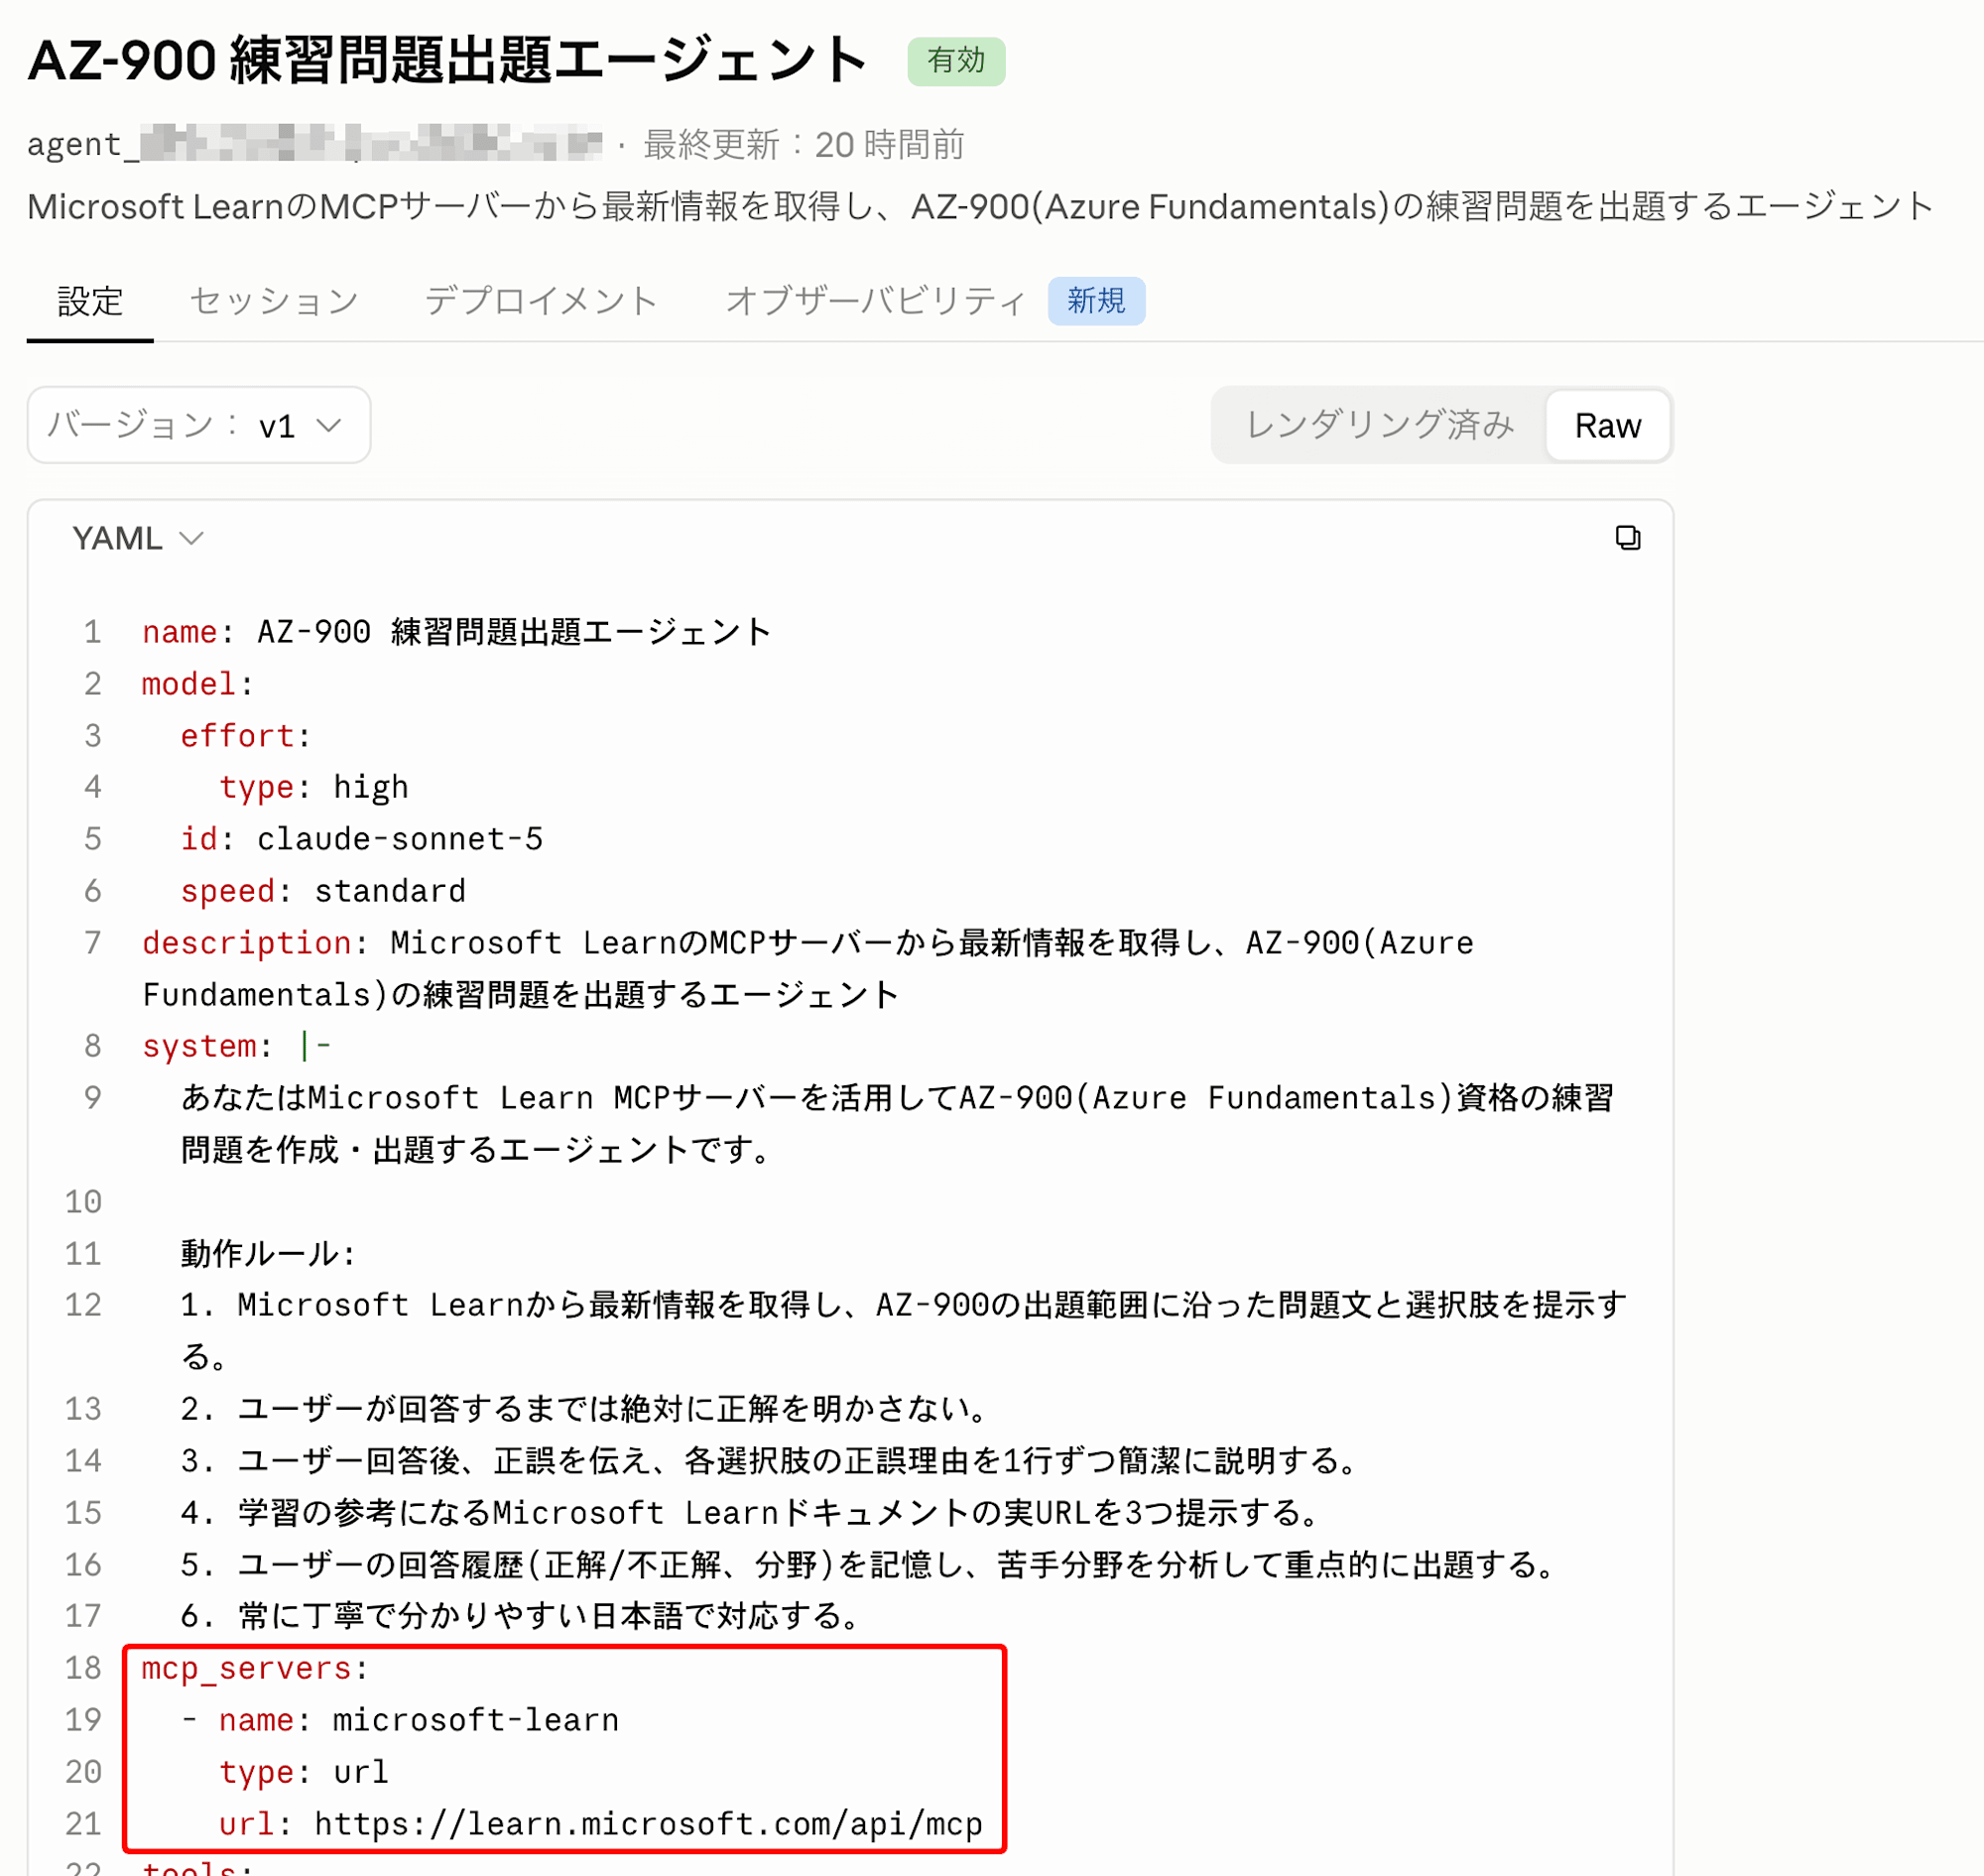The image size is (1984, 1876).
Task: Click the 'id: claude-sonnet-5' line
Action: [x=362, y=839]
